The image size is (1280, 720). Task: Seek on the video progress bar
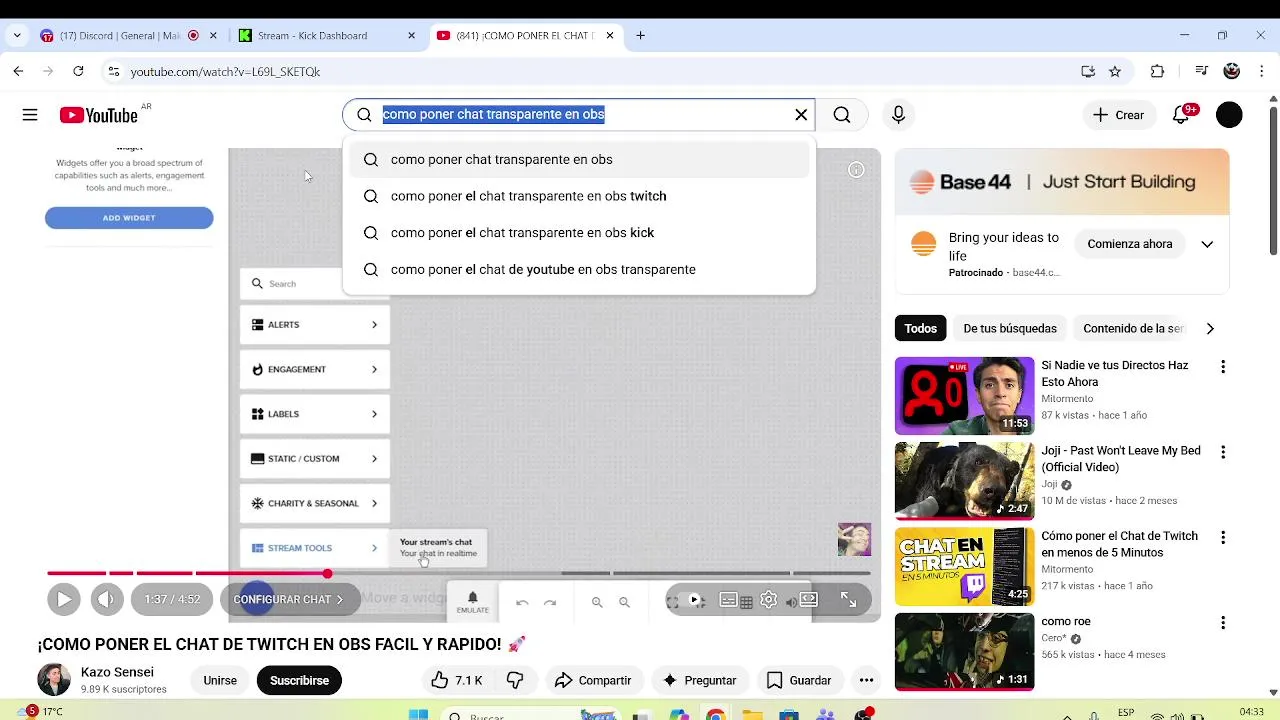coord(458,573)
